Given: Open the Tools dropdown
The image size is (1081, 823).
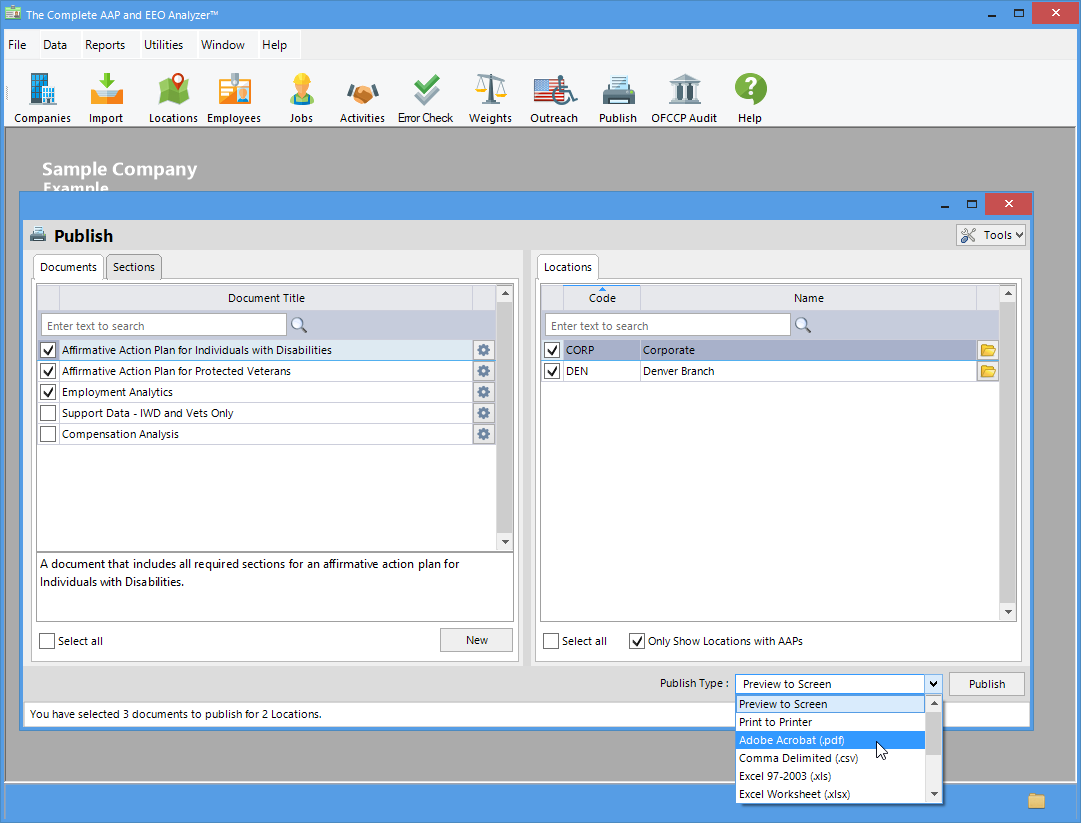Looking at the screenshot, I should pyautogui.click(x=991, y=235).
